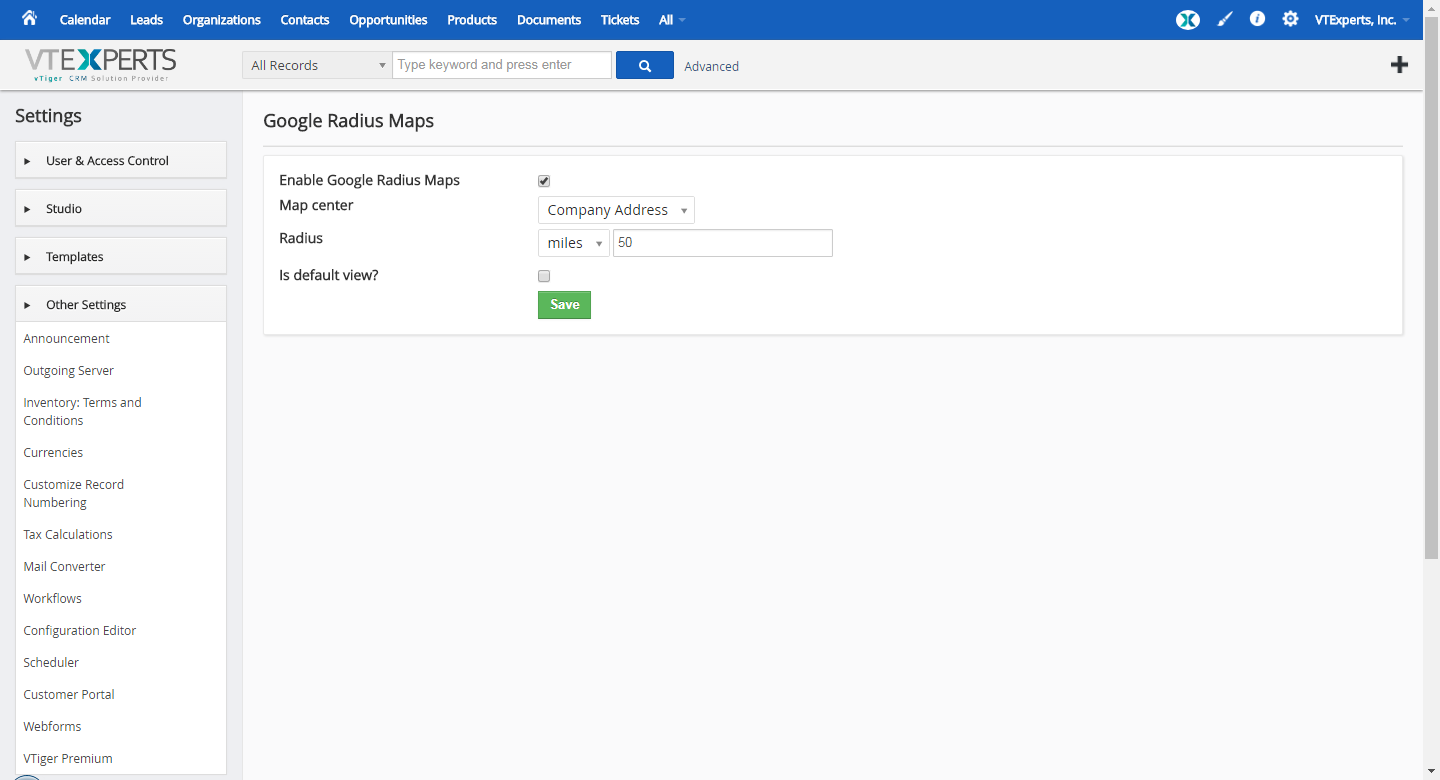
Task: Open the Tickets module
Action: click(620, 20)
